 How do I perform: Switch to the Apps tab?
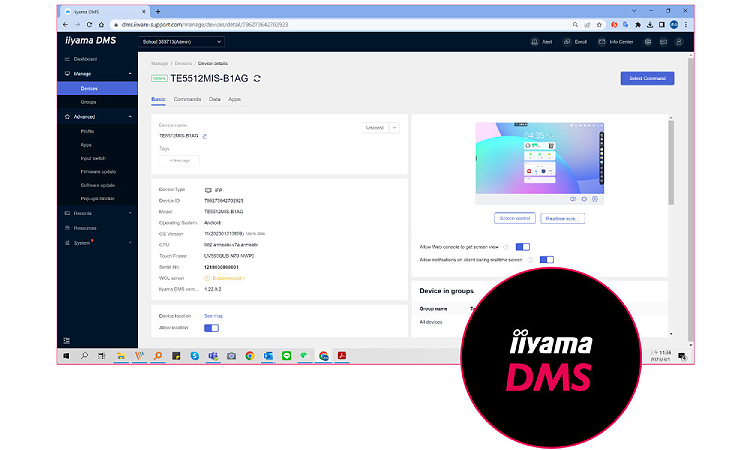[234, 99]
